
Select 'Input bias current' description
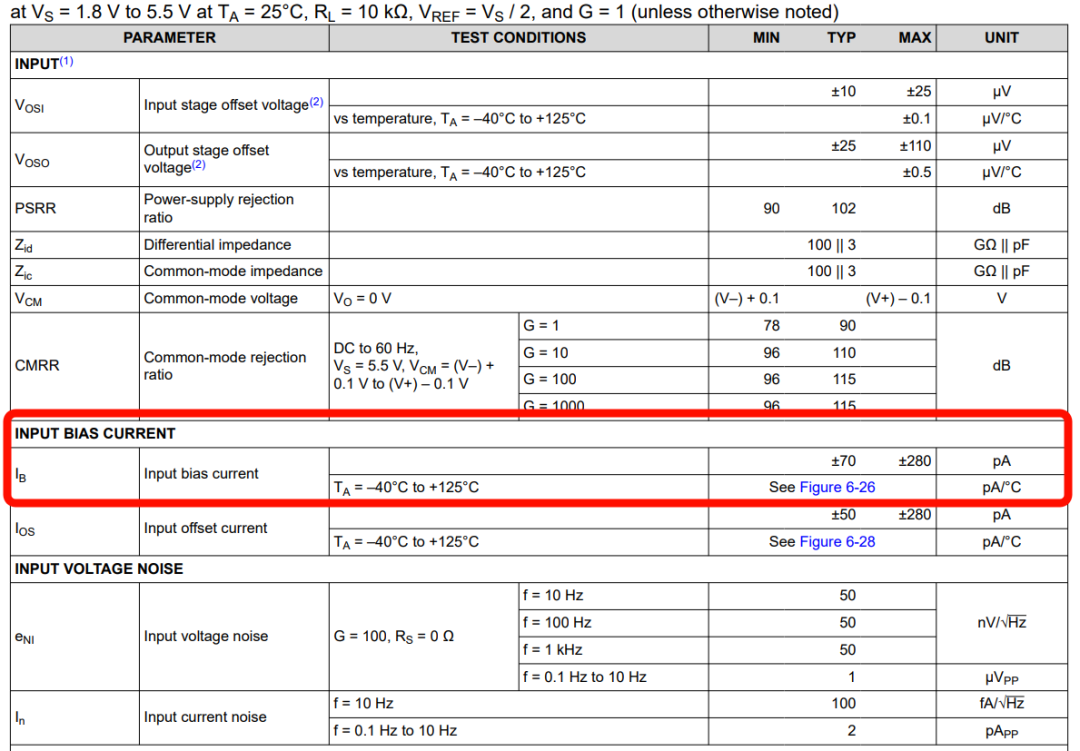click(201, 473)
